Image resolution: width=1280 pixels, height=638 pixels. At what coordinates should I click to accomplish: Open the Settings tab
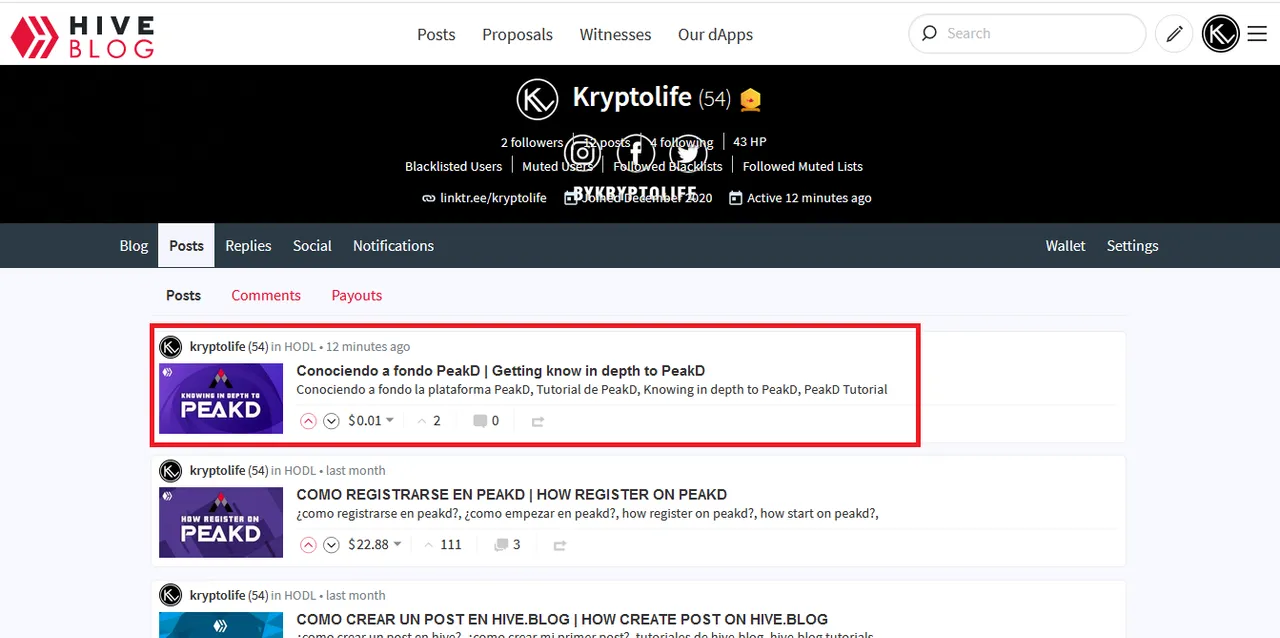pos(1132,246)
